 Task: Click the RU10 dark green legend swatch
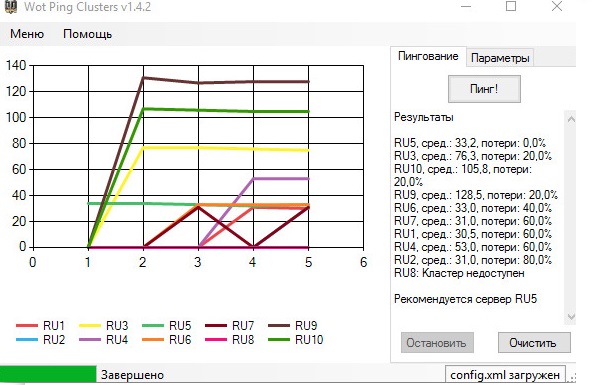279,340
